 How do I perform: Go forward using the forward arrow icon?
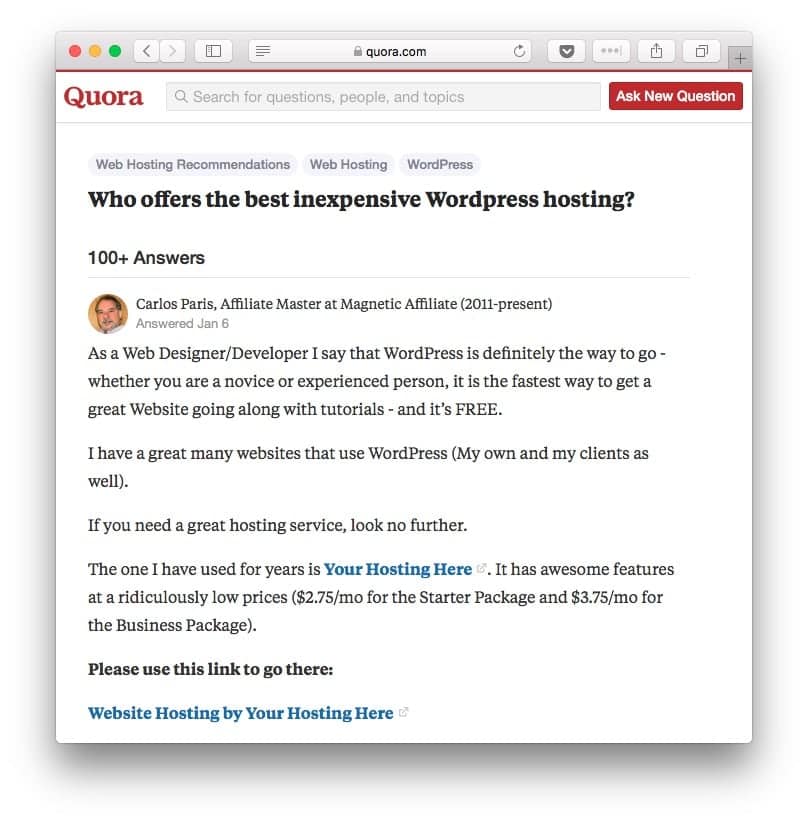[173, 51]
